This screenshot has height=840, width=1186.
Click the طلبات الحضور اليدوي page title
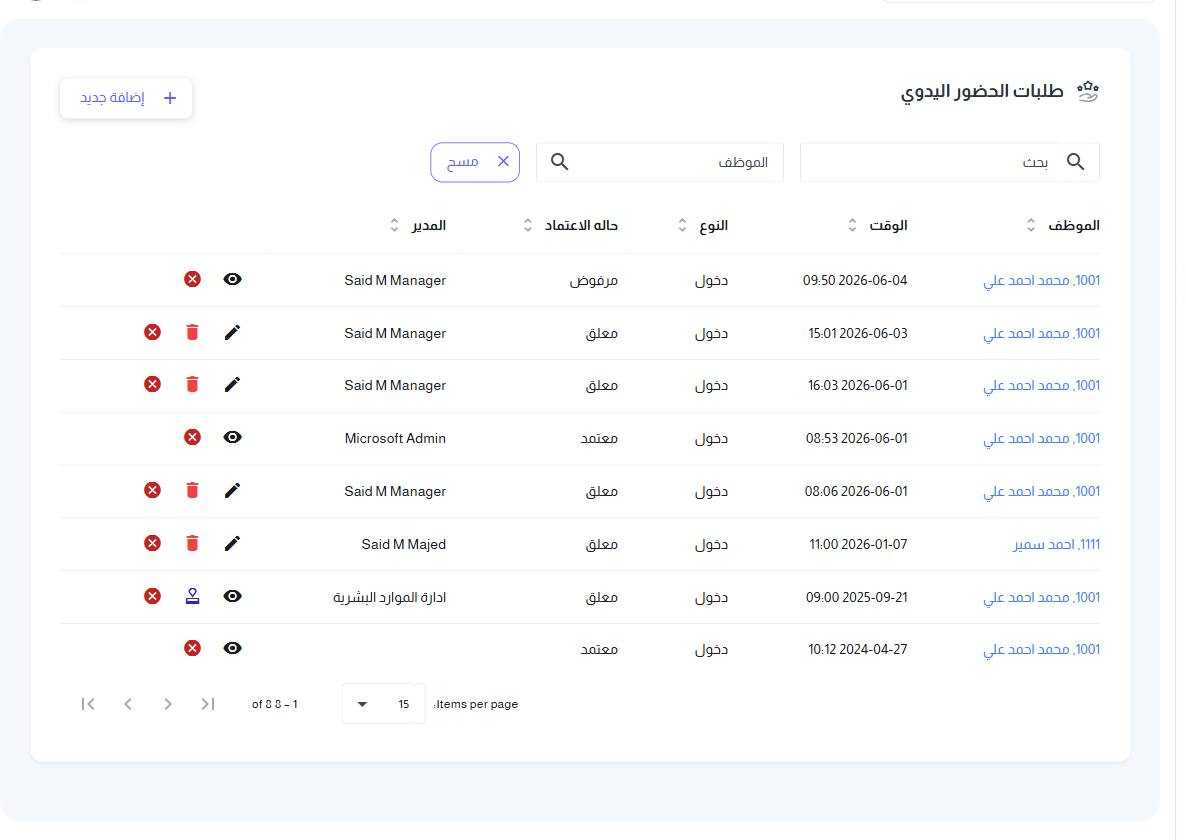982,91
